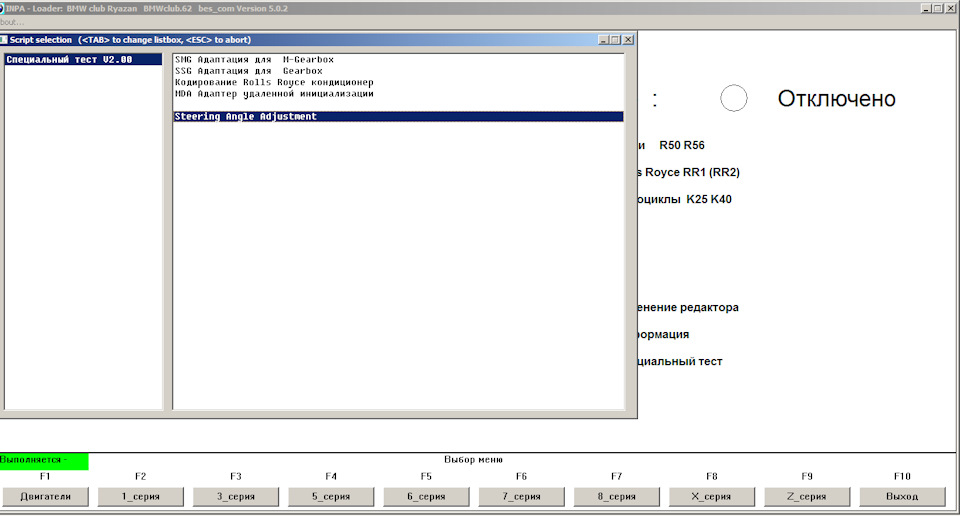
Task: Open the X_серия F8 menu button
Action: (711, 496)
